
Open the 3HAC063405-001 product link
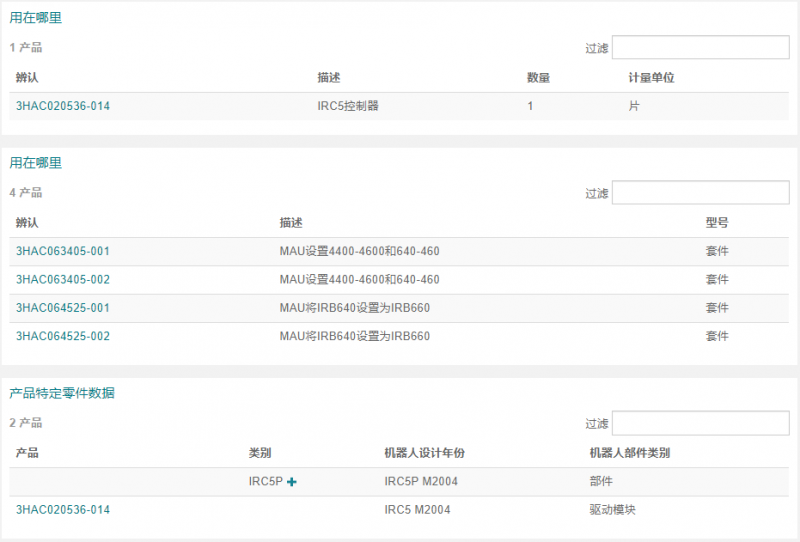(63, 251)
